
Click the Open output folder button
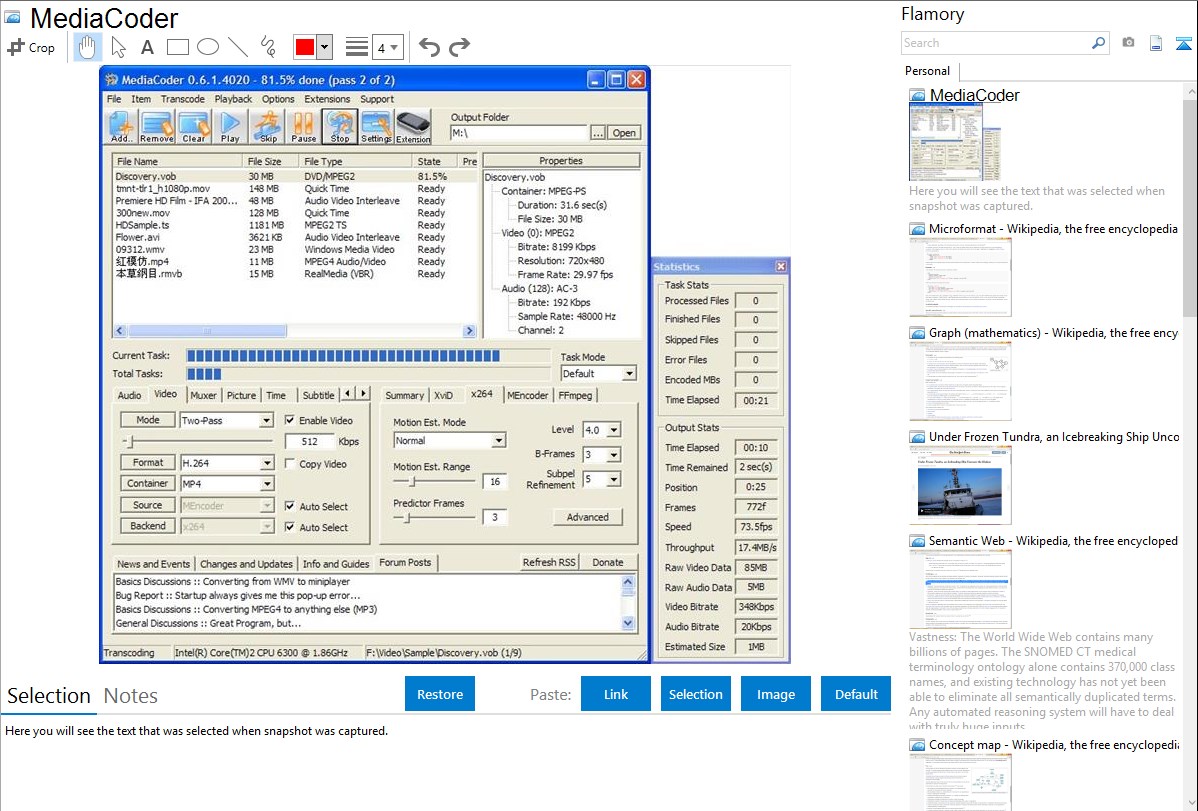tap(623, 133)
